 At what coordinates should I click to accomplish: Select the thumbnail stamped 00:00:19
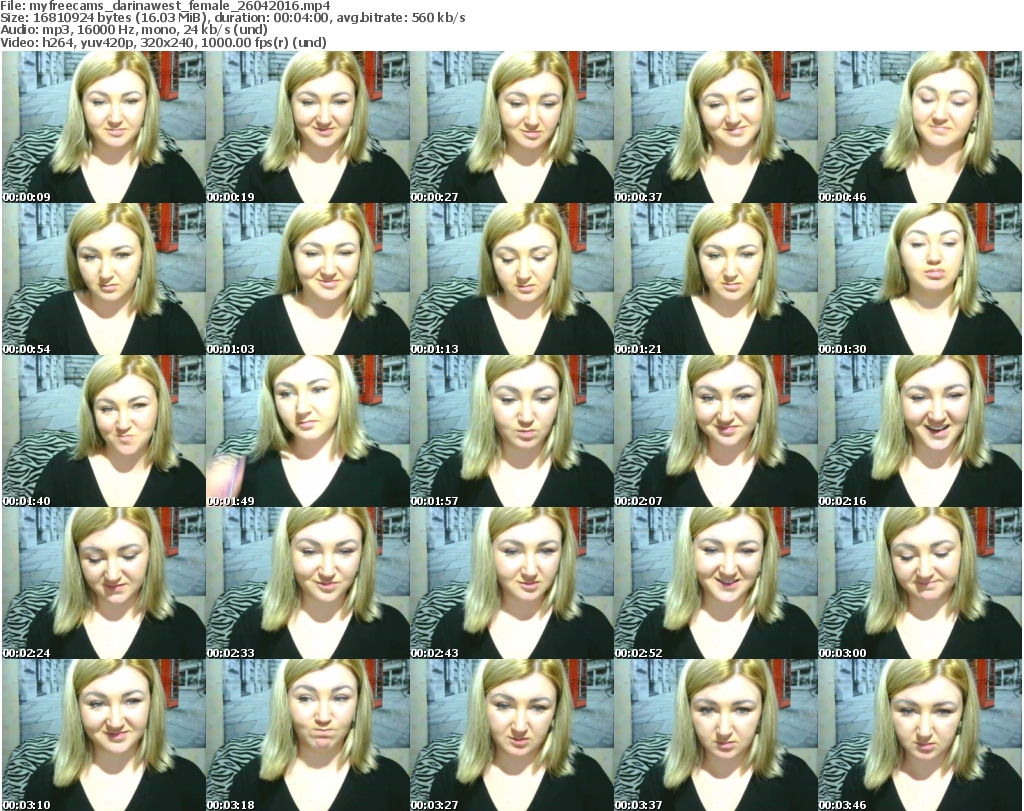[x=308, y=127]
